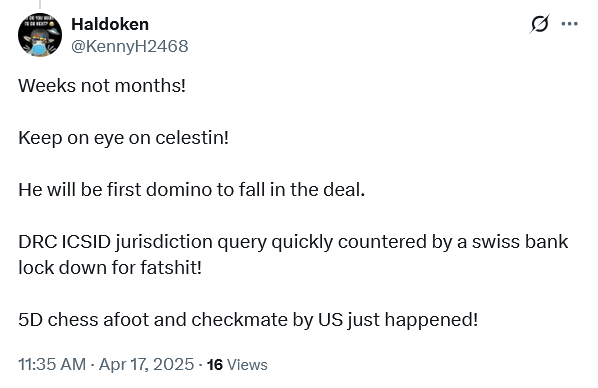Open Haldoken's profile avatar picture

(x=40, y=35)
